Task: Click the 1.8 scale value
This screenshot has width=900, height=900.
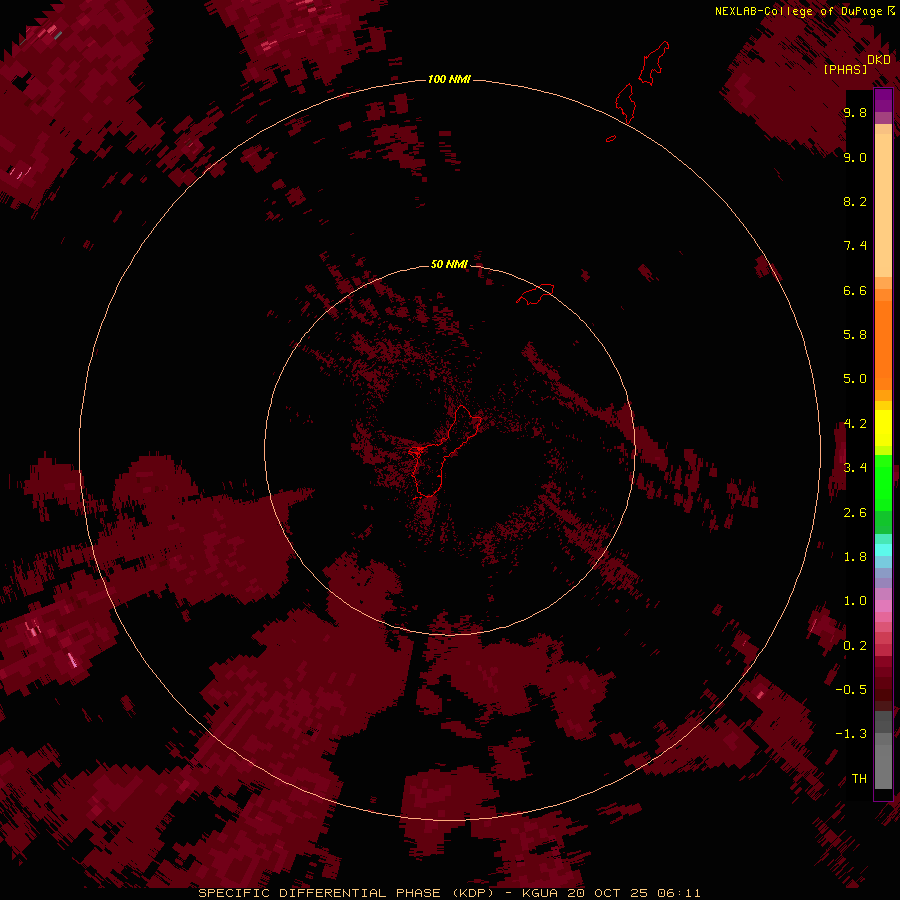Action: point(855,557)
